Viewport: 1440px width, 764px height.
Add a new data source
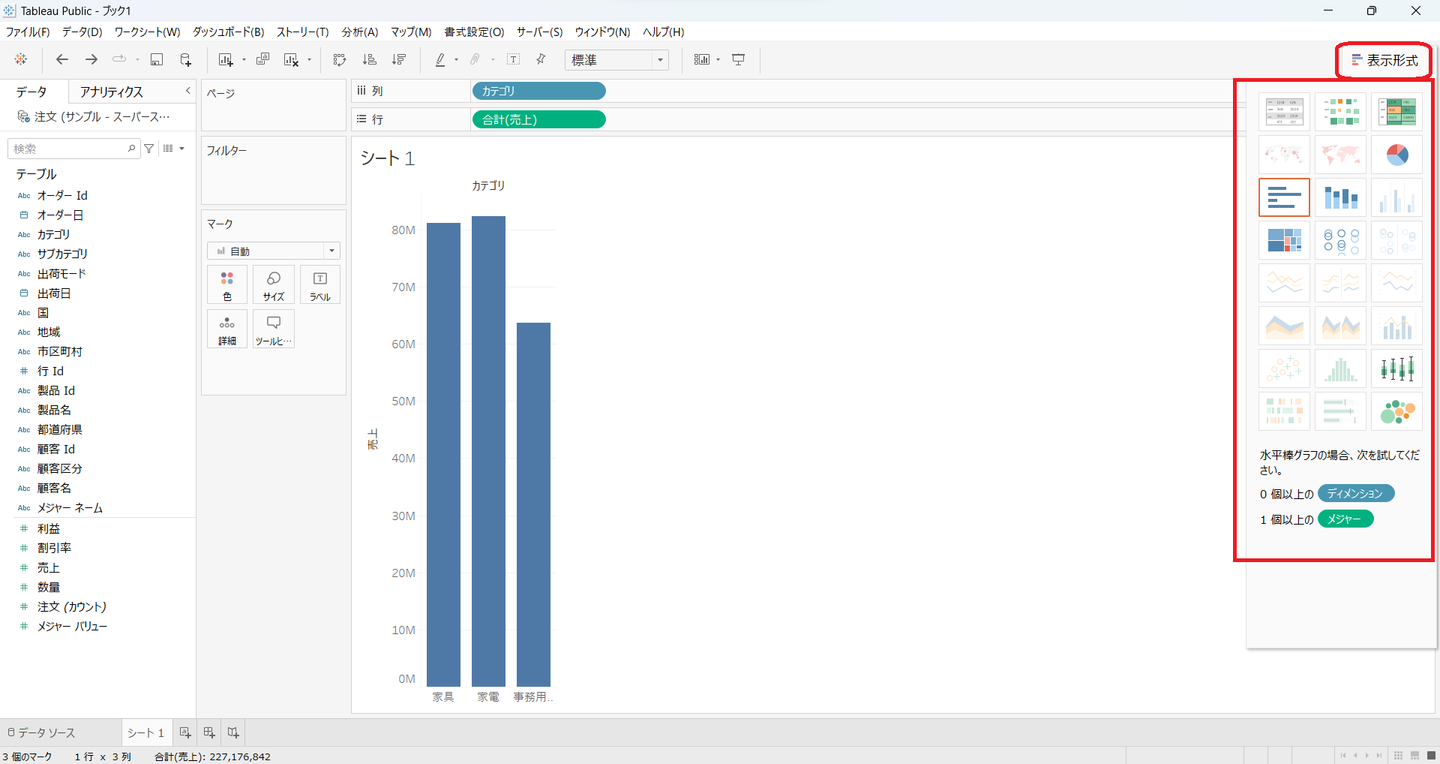pyautogui.click(x=185, y=60)
